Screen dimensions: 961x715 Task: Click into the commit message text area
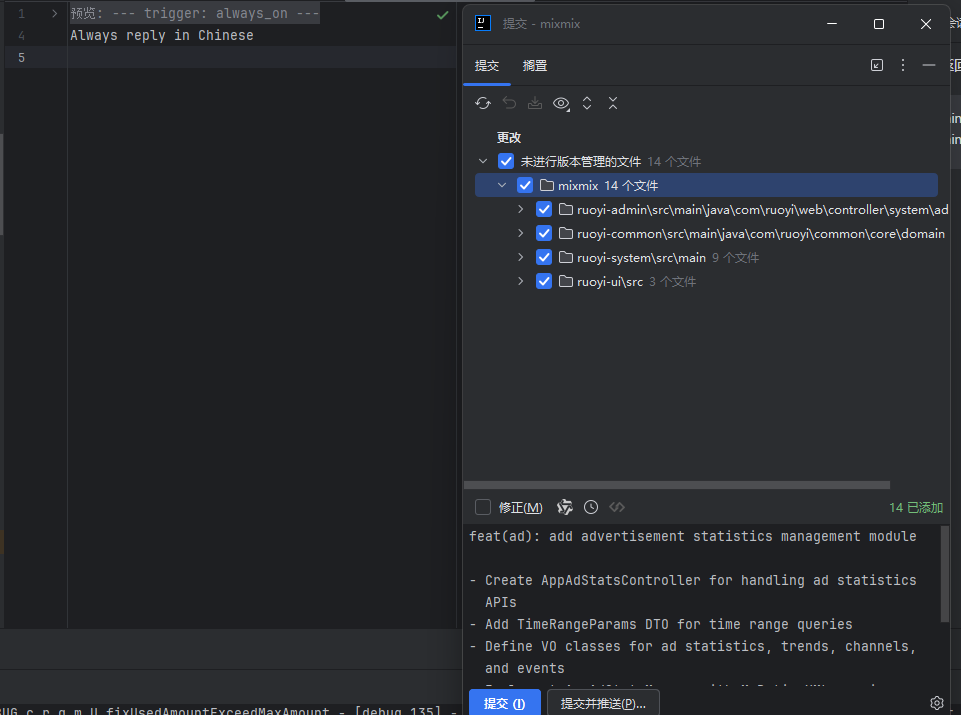[702, 603]
